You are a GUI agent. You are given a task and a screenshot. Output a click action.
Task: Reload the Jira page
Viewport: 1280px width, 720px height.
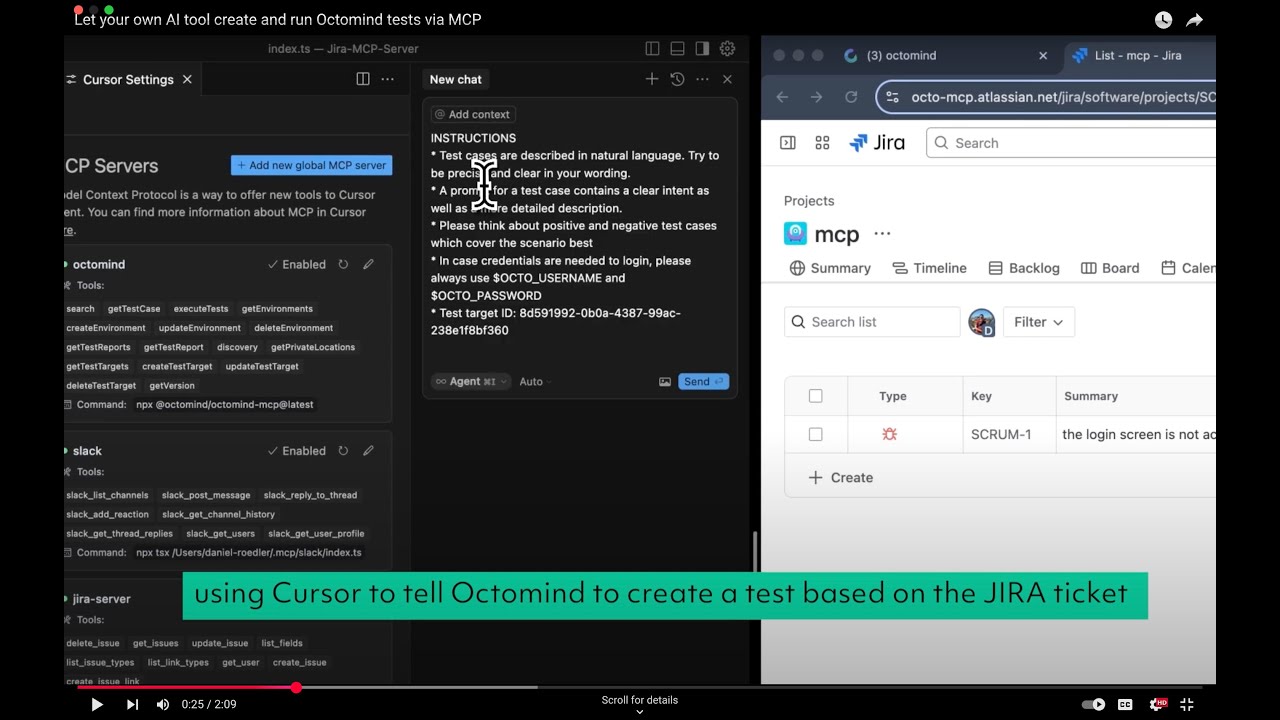[851, 97]
